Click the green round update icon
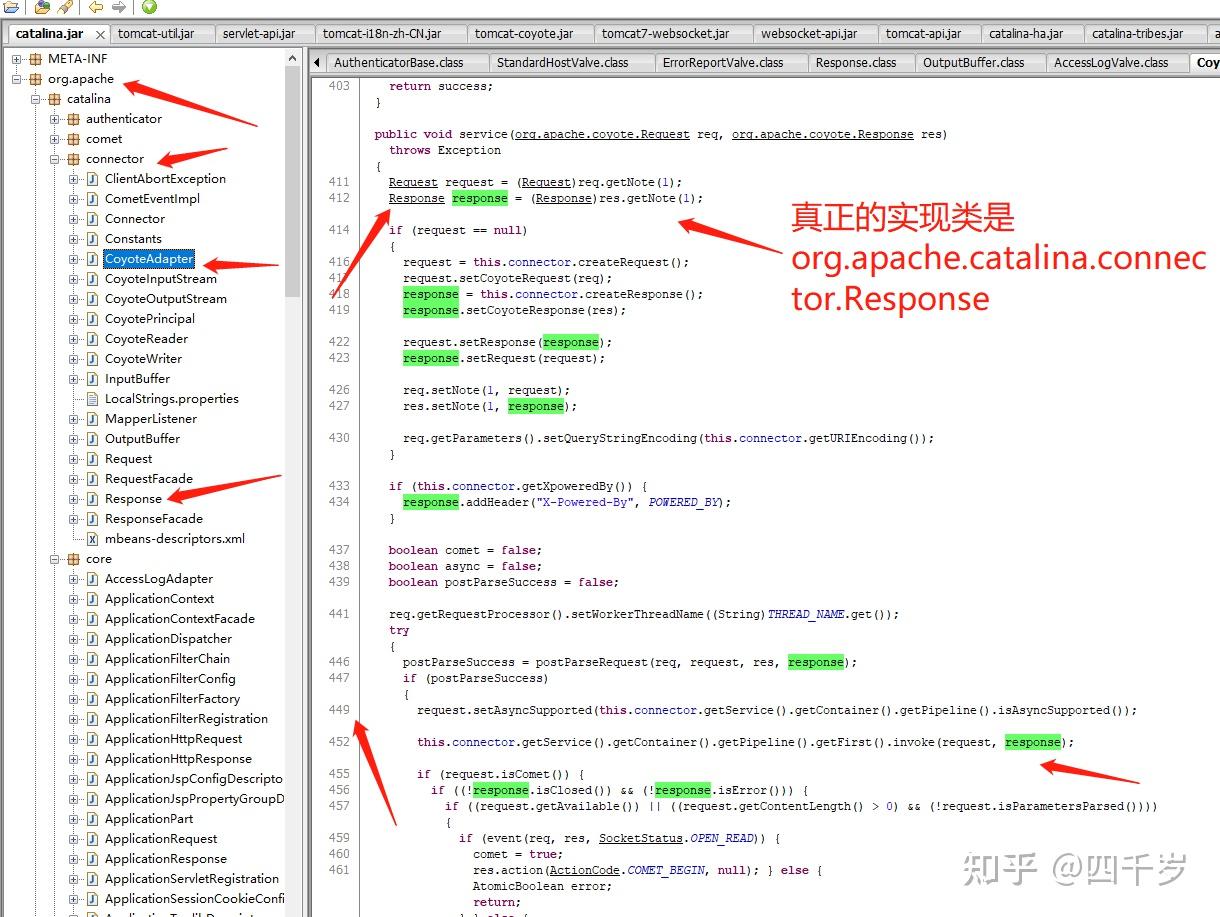1220x917 pixels. [x=148, y=8]
